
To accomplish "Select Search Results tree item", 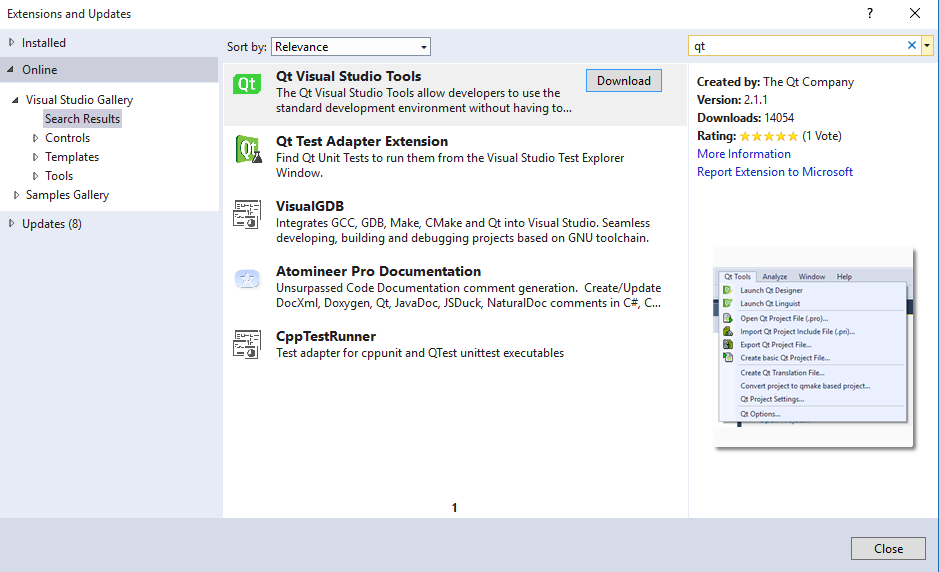I will click(x=83, y=119).
